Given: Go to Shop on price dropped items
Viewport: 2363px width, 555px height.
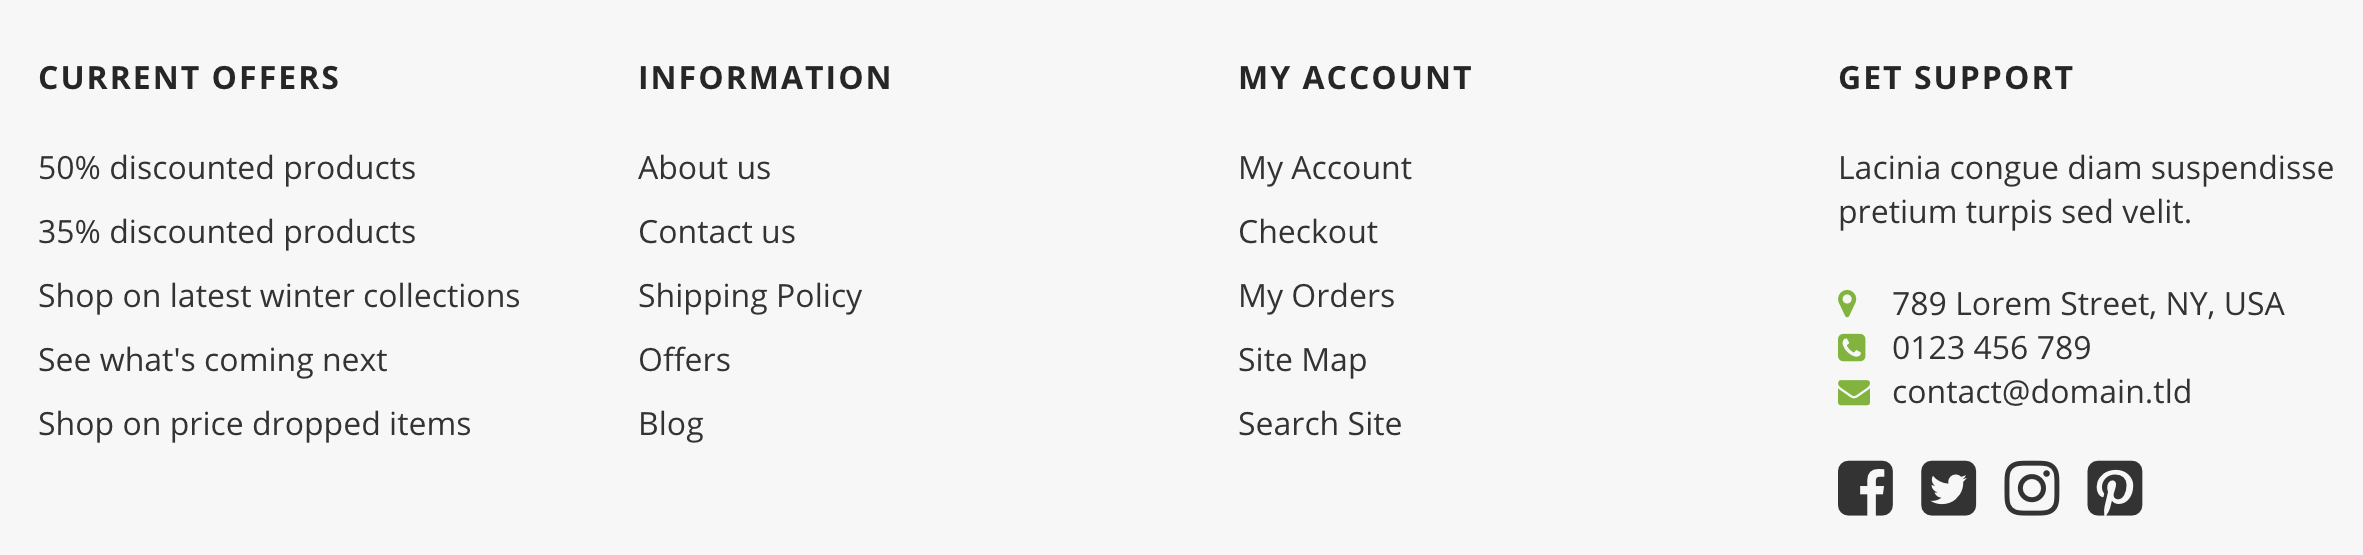Looking at the screenshot, I should [255, 424].
